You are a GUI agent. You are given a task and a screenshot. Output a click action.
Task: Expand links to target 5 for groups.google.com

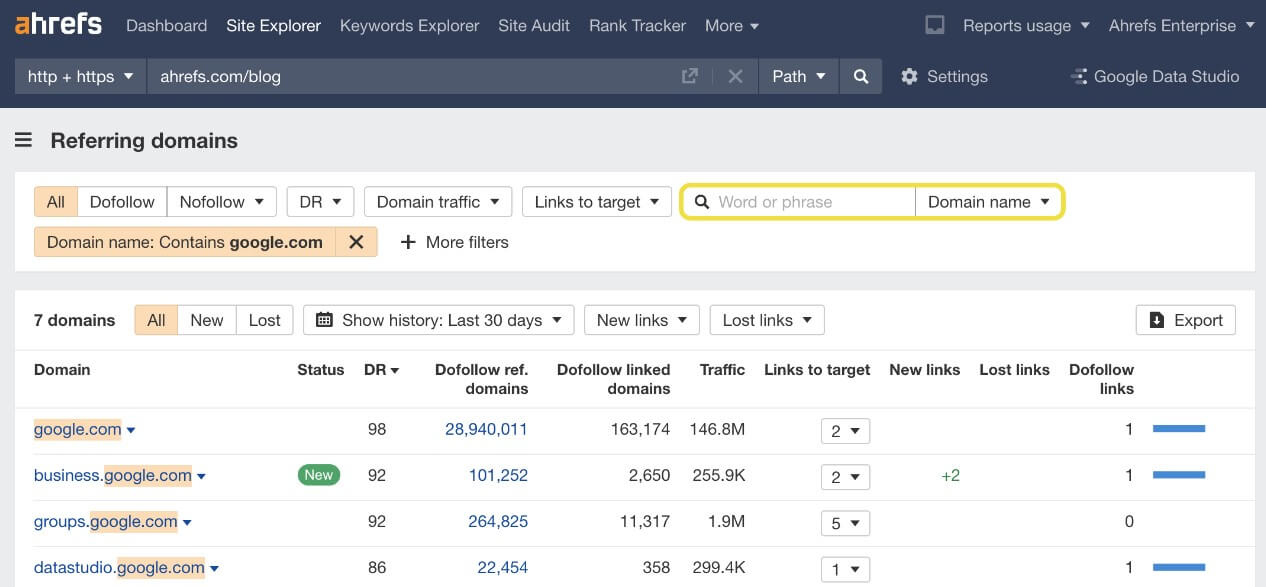(x=845, y=523)
